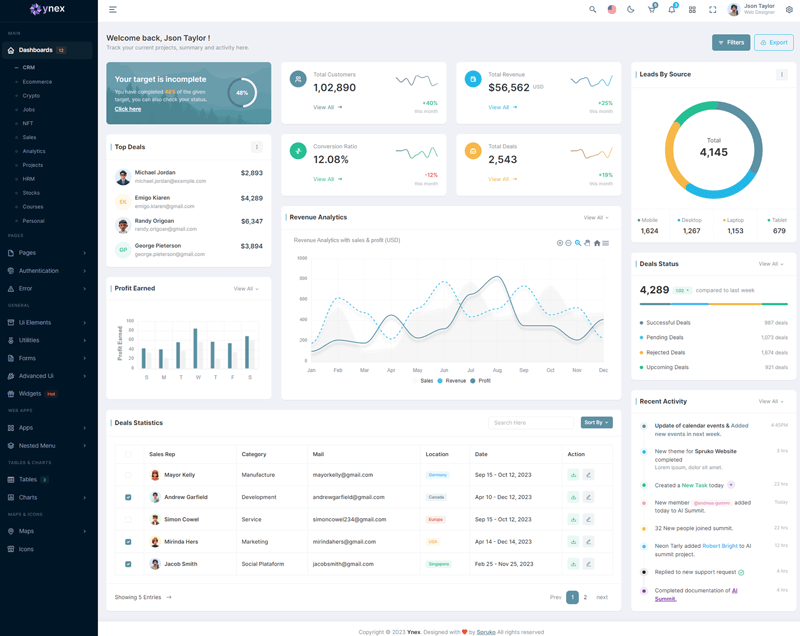Click the home reset icon on Revenue chart
This screenshot has height=636, width=800.
(597, 243)
